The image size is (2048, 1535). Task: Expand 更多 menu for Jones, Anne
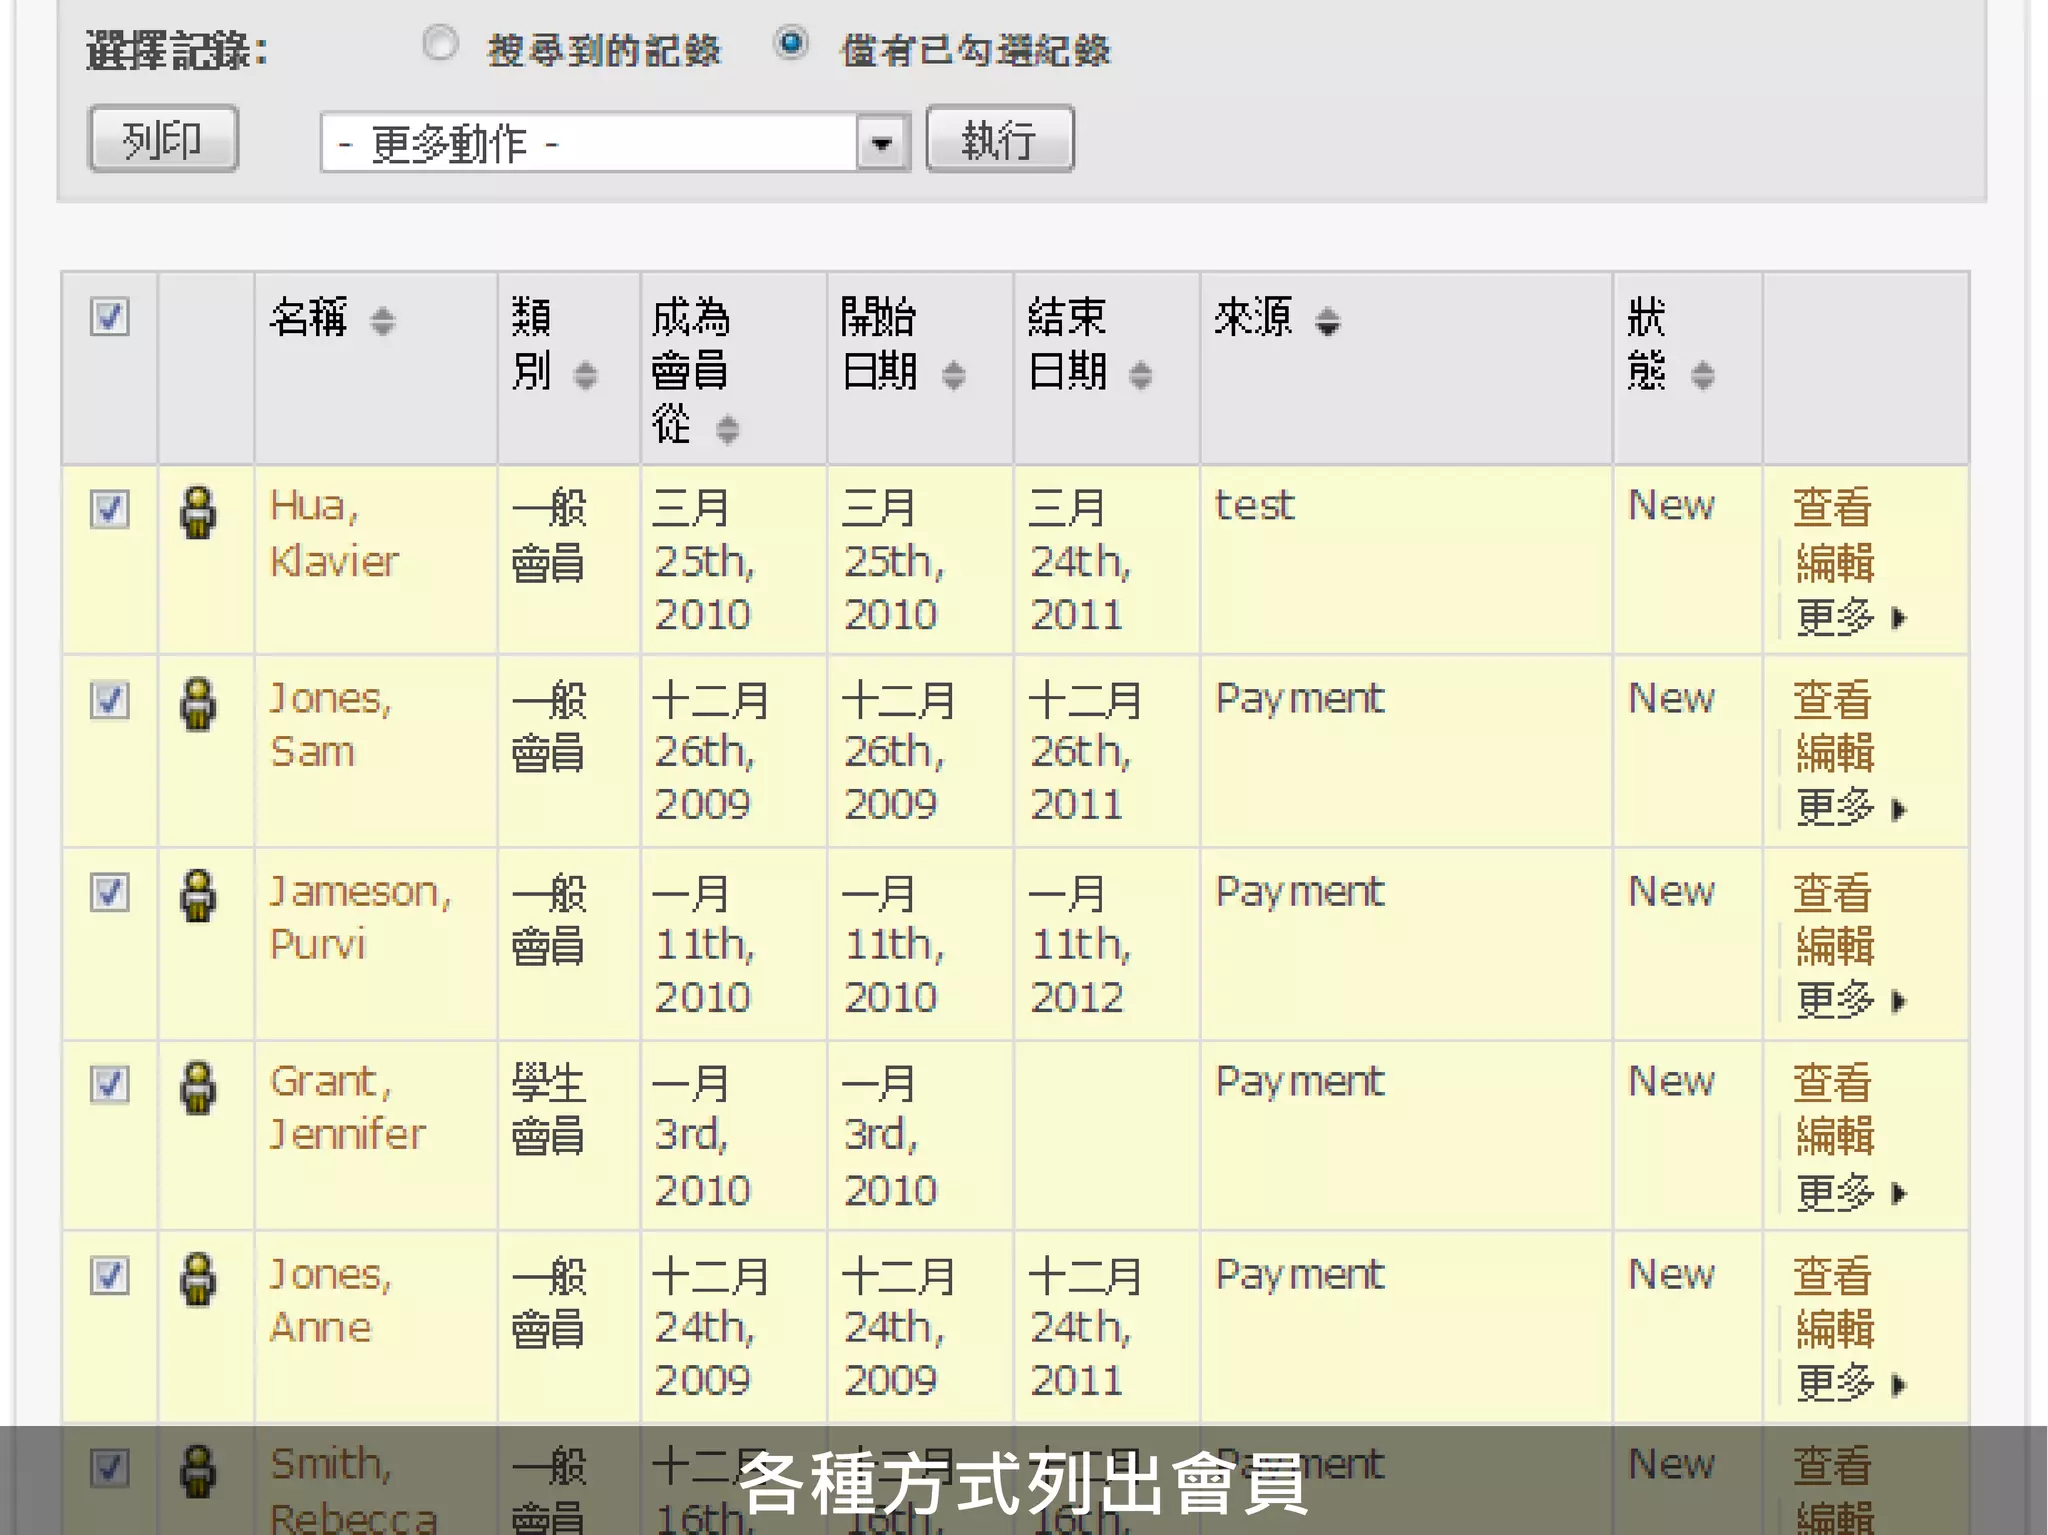click(1851, 1384)
